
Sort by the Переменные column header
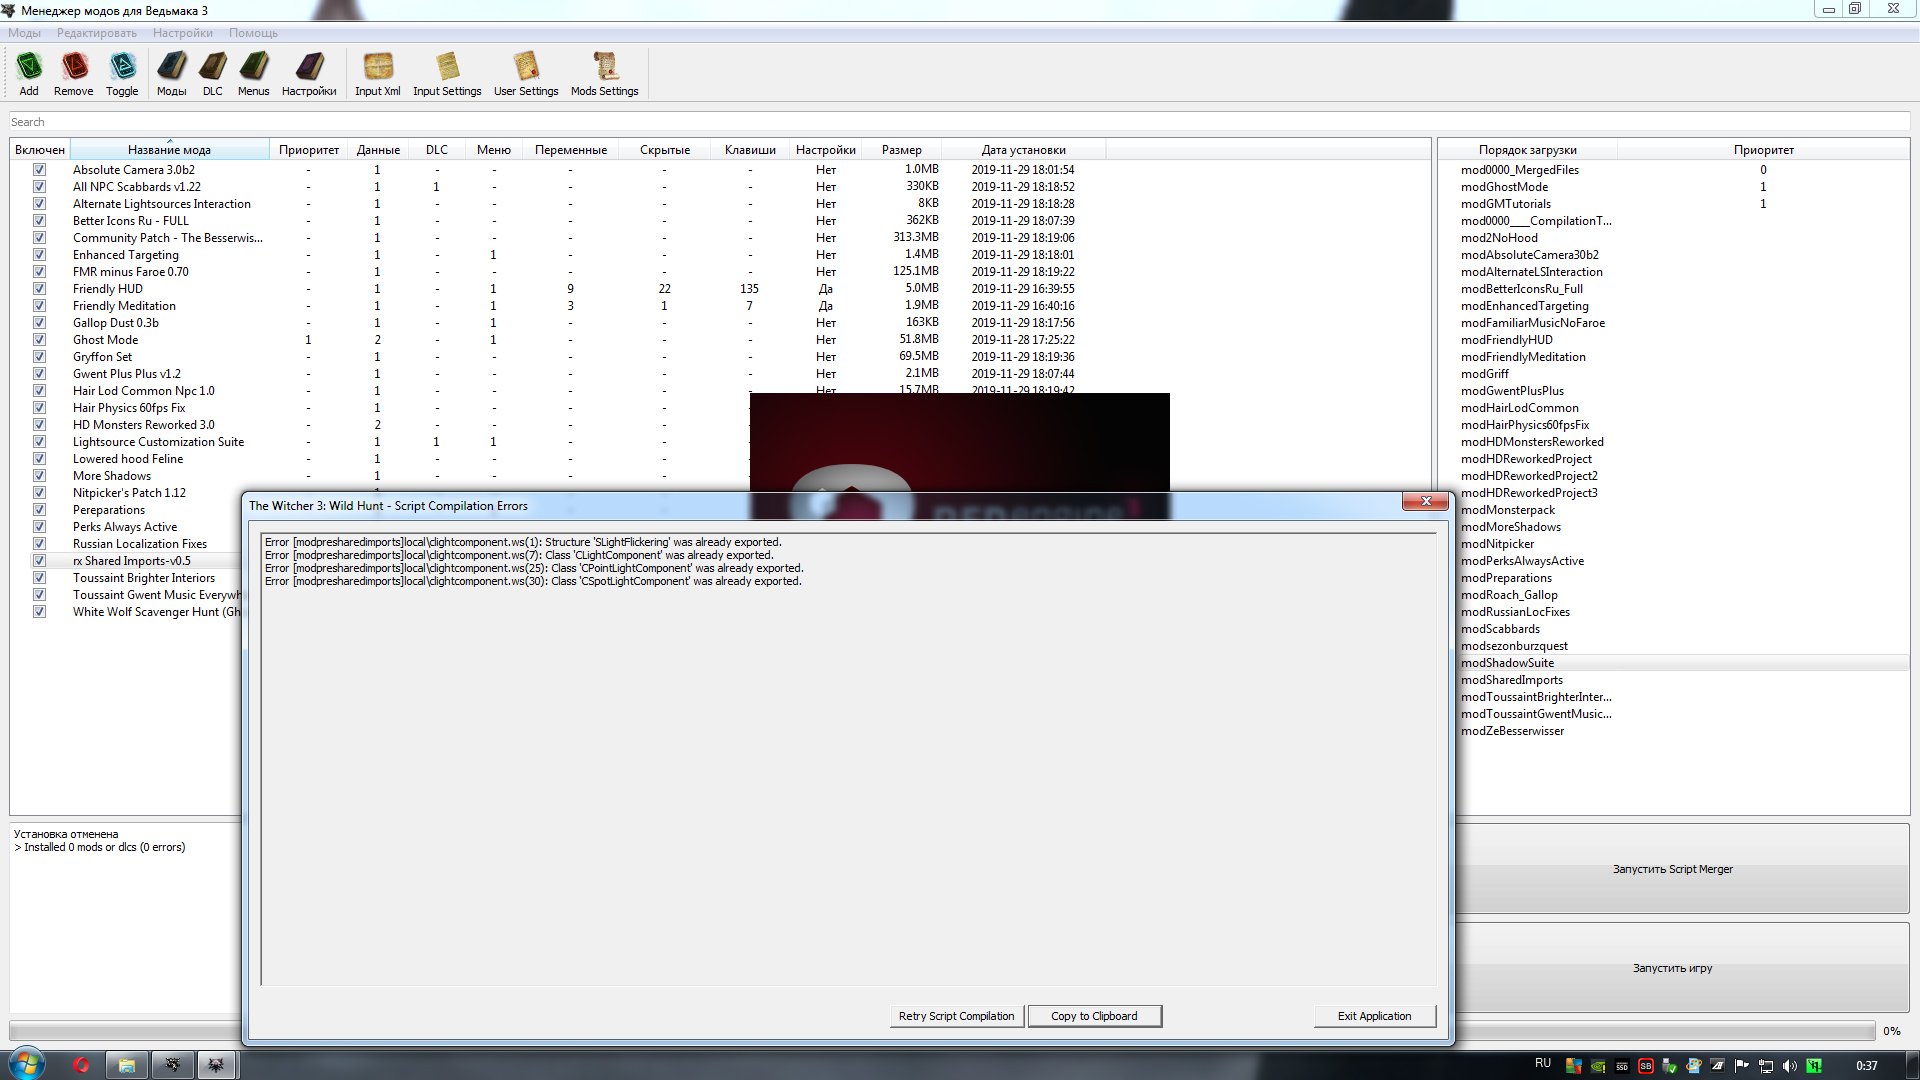(x=570, y=150)
